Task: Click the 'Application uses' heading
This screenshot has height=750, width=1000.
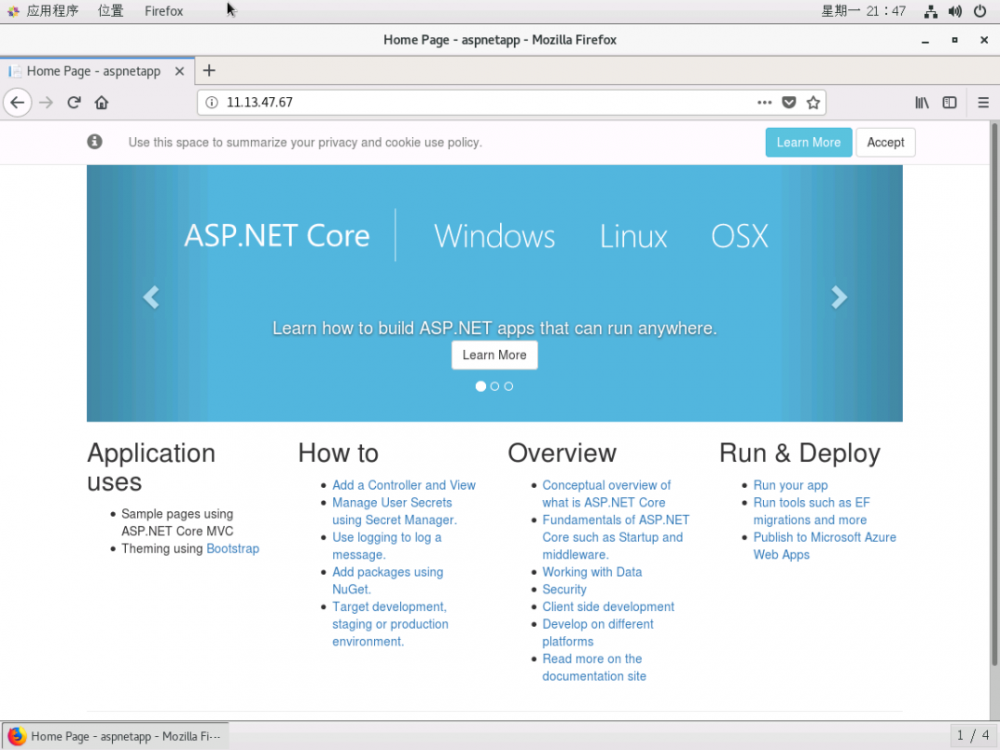Action: pos(151,467)
